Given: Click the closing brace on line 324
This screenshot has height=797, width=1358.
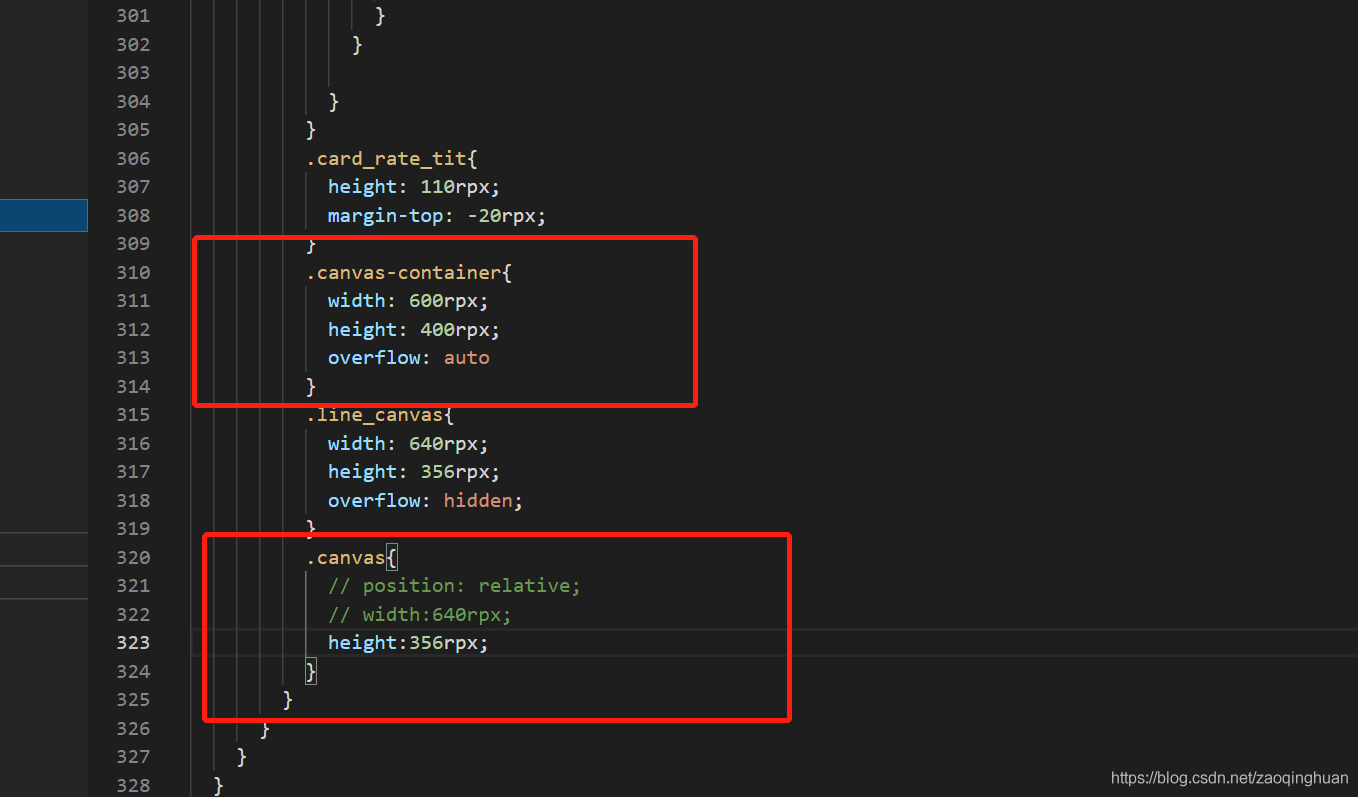Looking at the screenshot, I should point(311,671).
